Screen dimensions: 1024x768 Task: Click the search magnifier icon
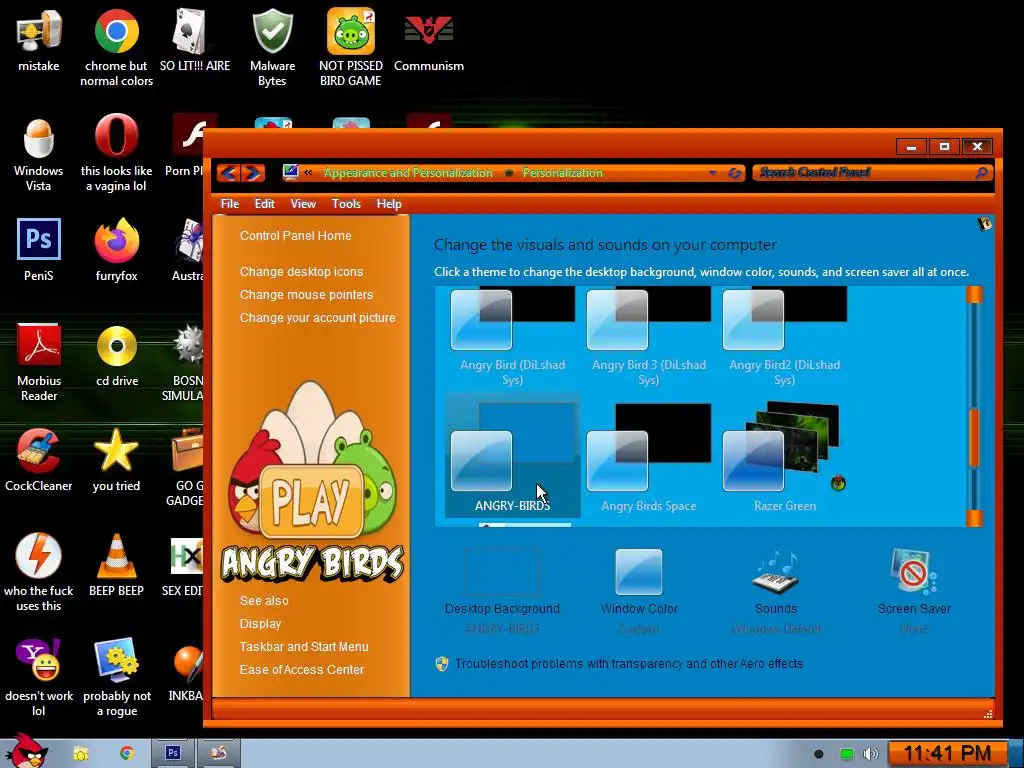(981, 172)
